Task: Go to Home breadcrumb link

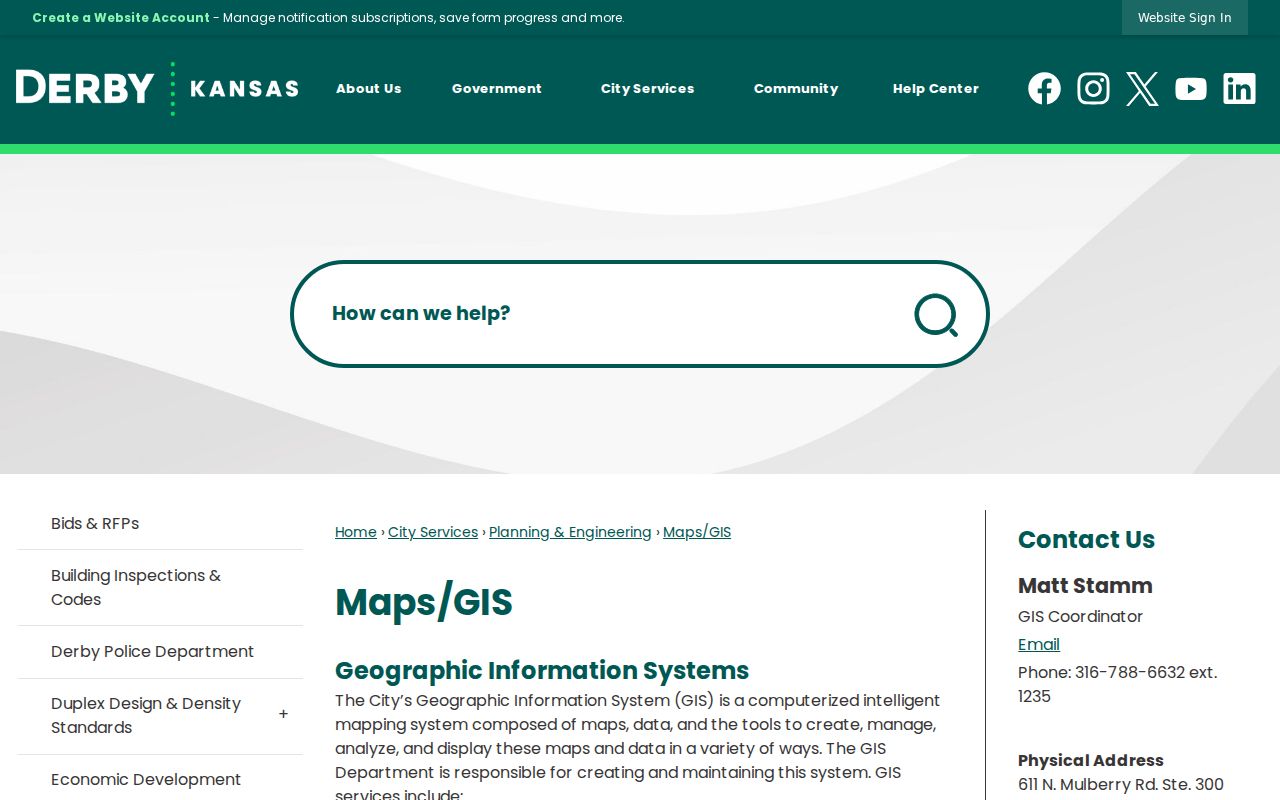Action: pyautogui.click(x=356, y=532)
